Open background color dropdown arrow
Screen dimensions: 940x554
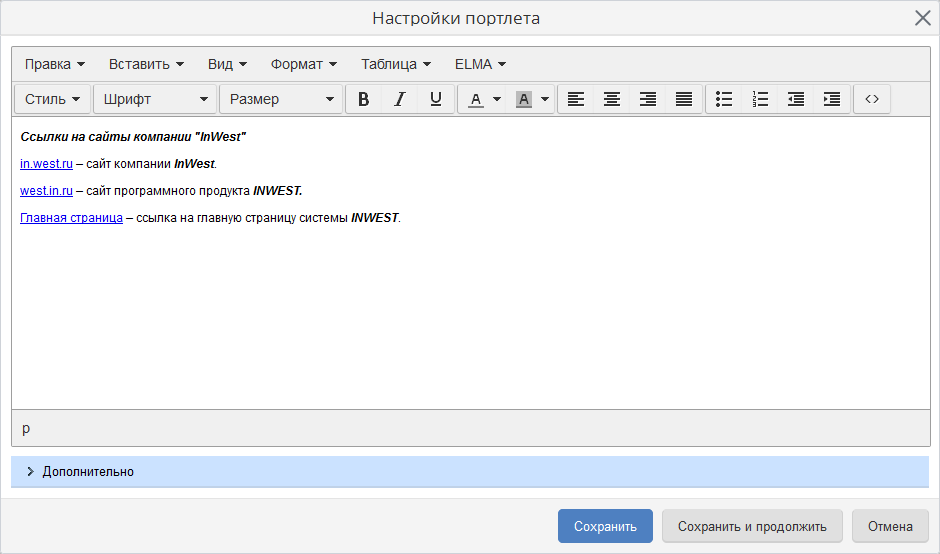[545, 99]
